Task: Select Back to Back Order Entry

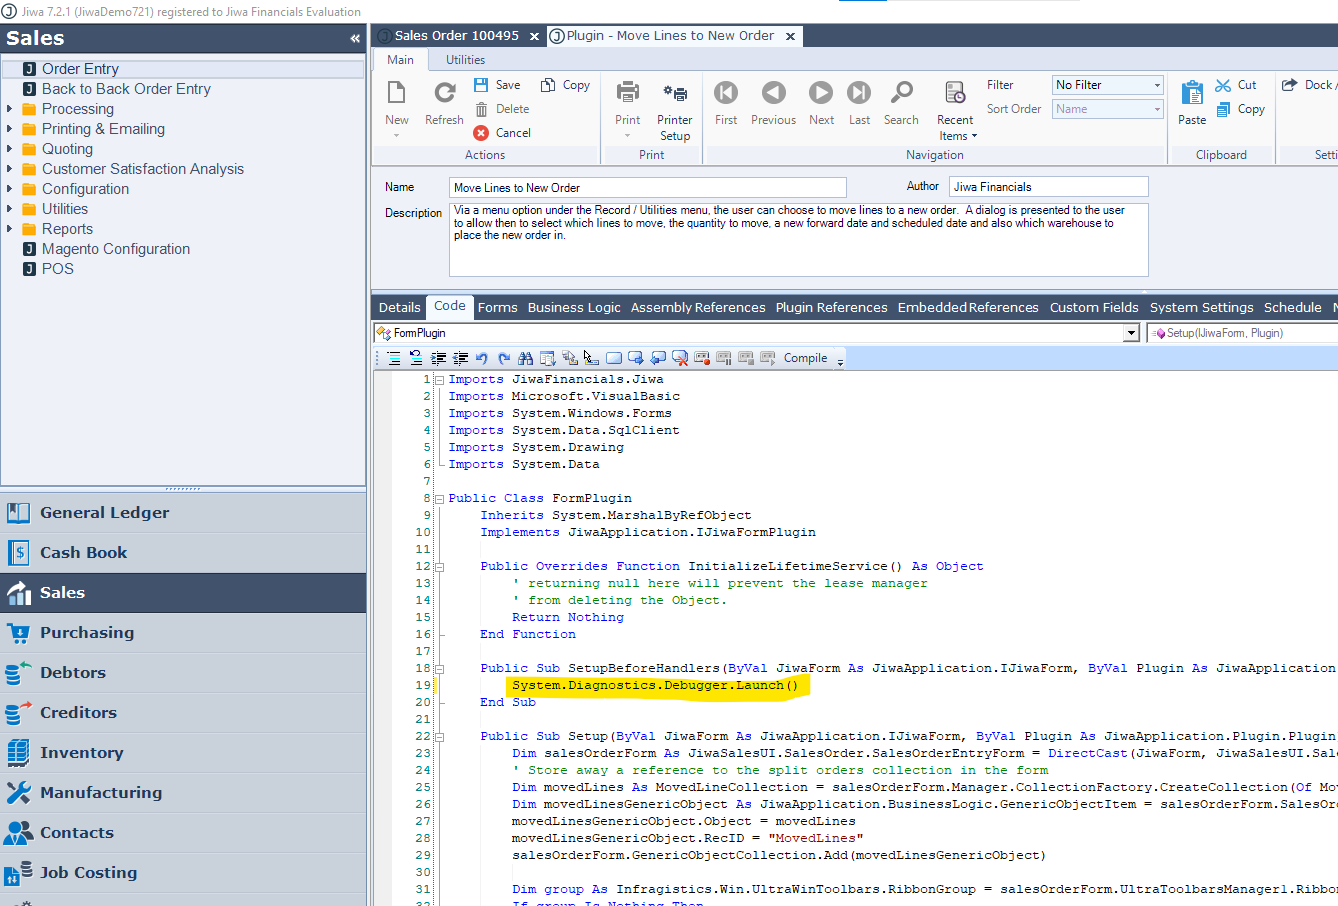Action: (126, 89)
